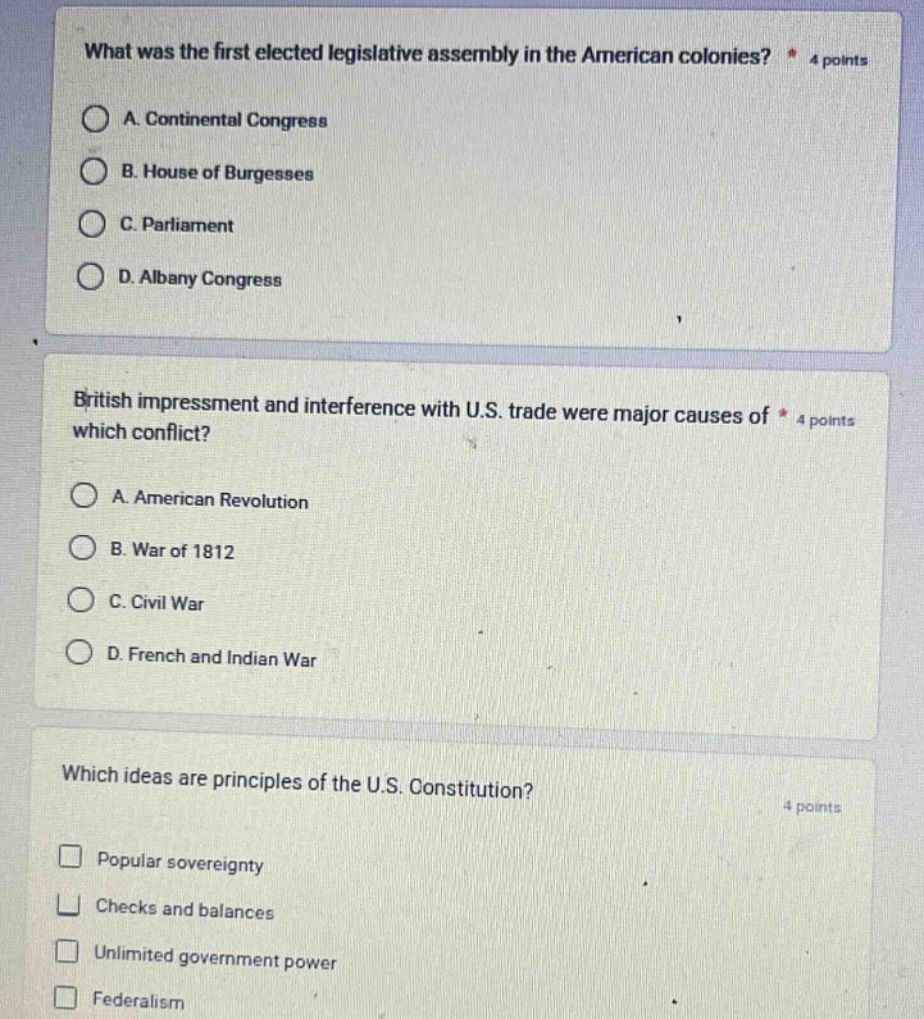
Task: Choose House of Burgesses option
Action: tap(93, 173)
